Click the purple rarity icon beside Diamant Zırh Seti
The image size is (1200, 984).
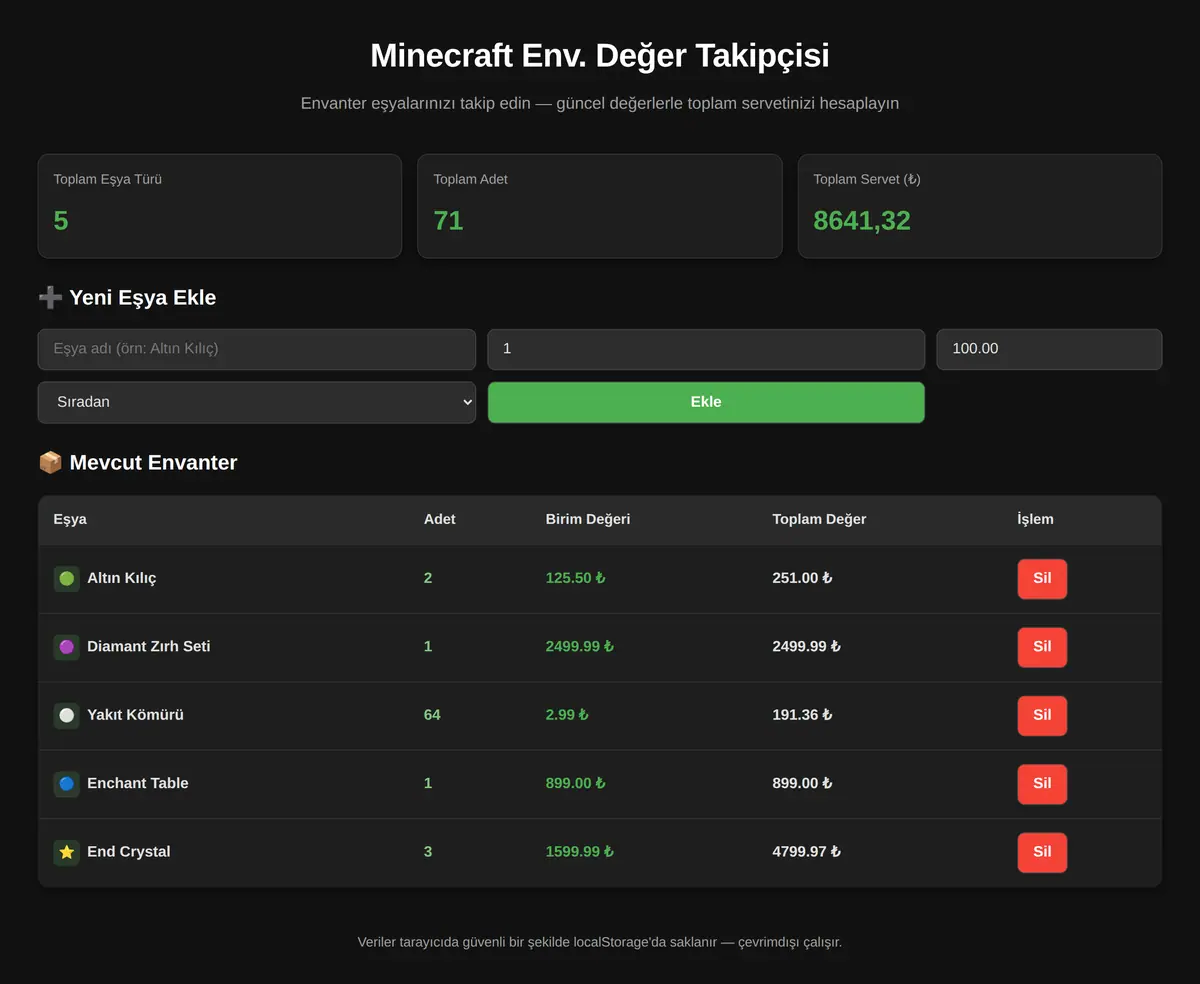67,647
